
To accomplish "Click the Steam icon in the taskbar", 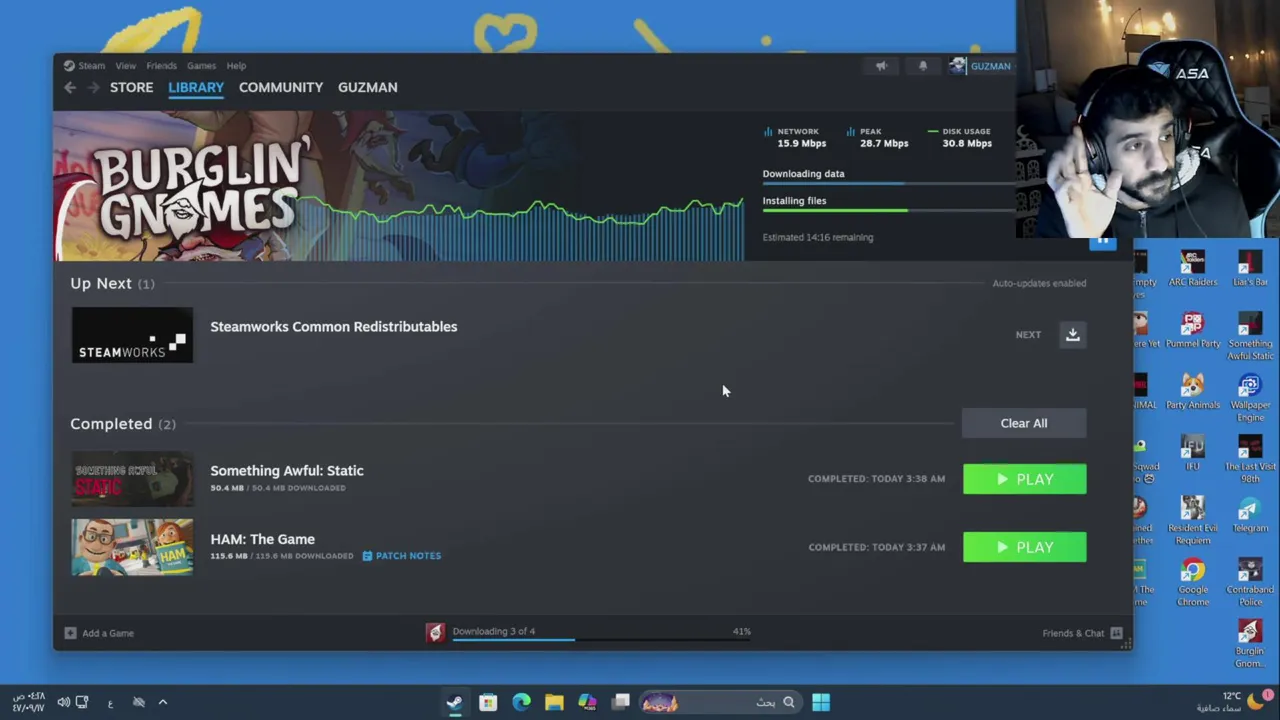I will [x=455, y=702].
